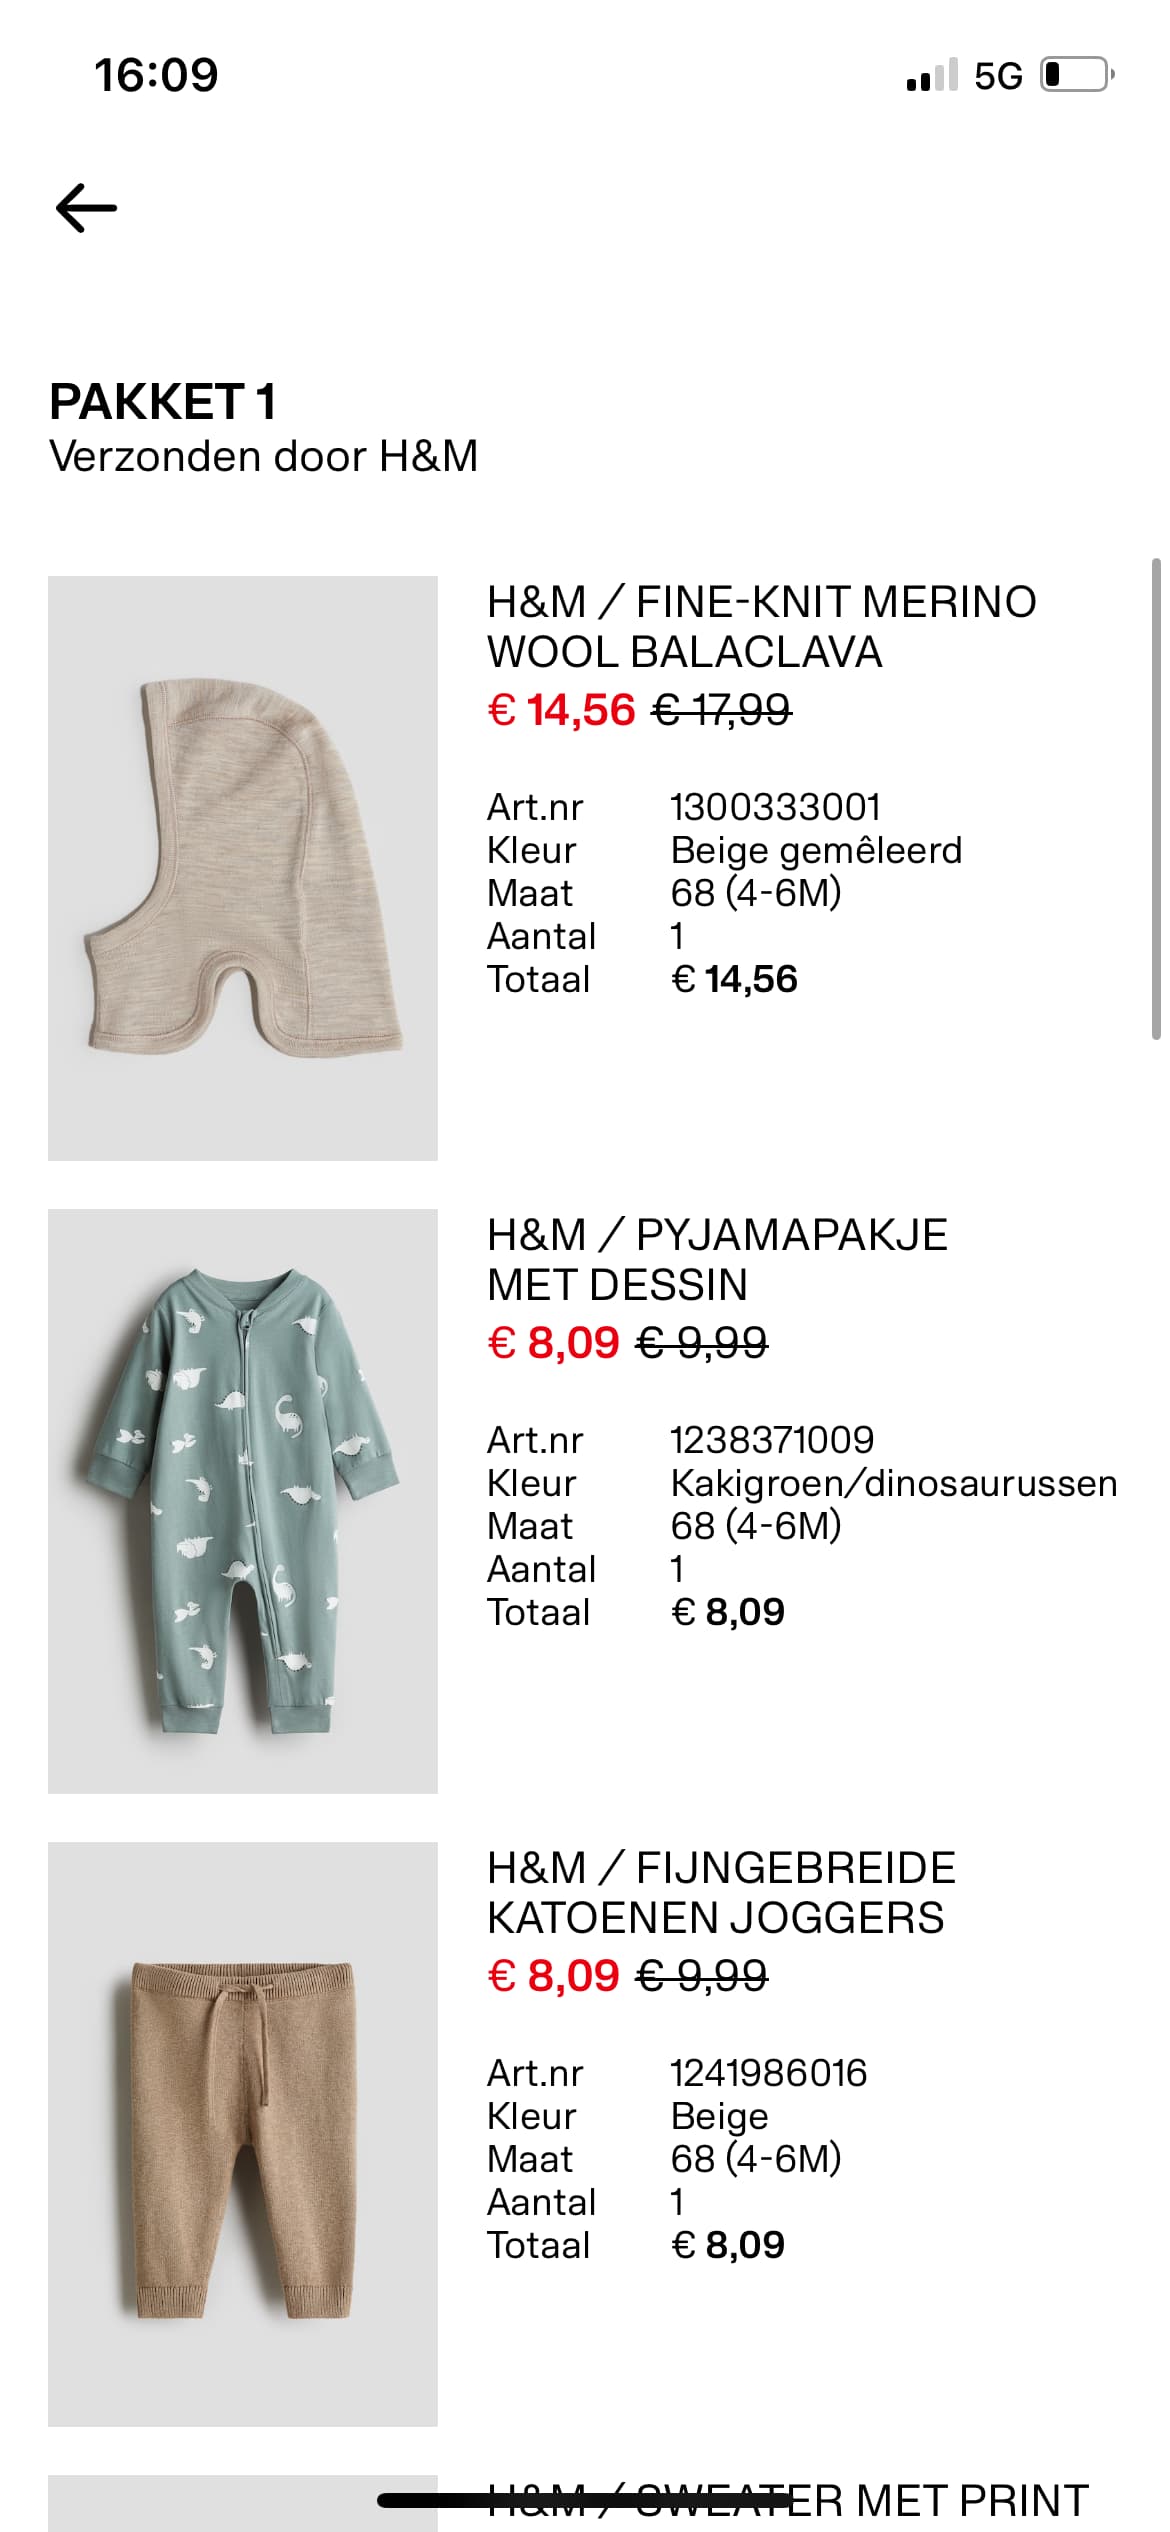Tap the back arrow icon
The height and width of the screenshot is (2532, 1170).
pos(86,208)
